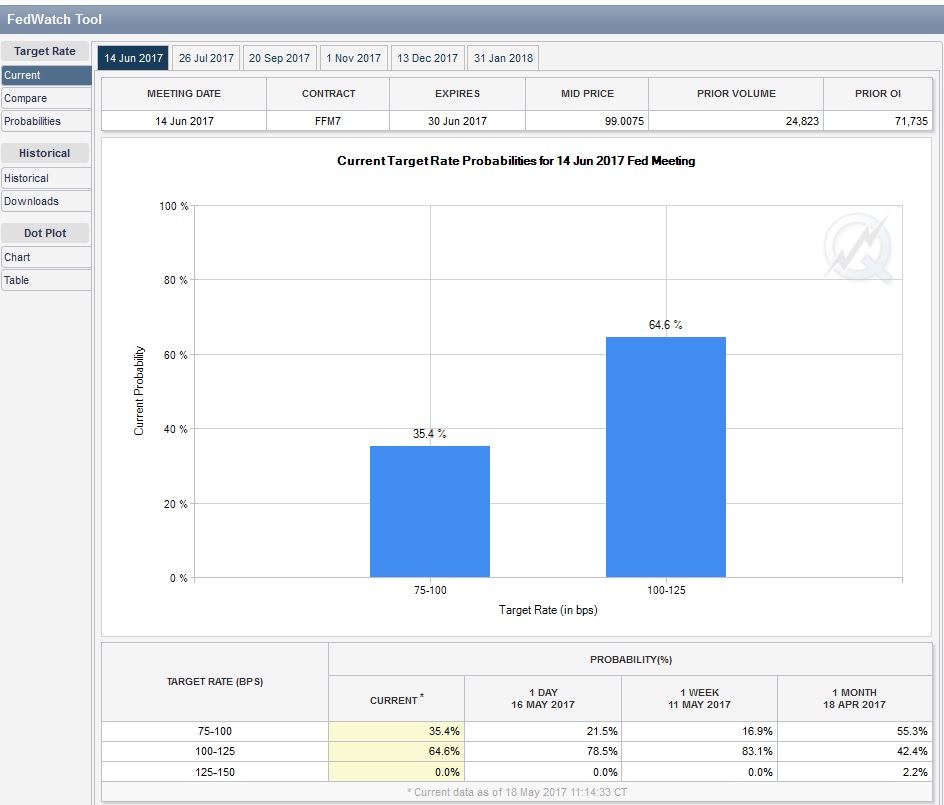
Task: Click the 1 MONTH 18 APR 2017 header
Action: pos(854,698)
